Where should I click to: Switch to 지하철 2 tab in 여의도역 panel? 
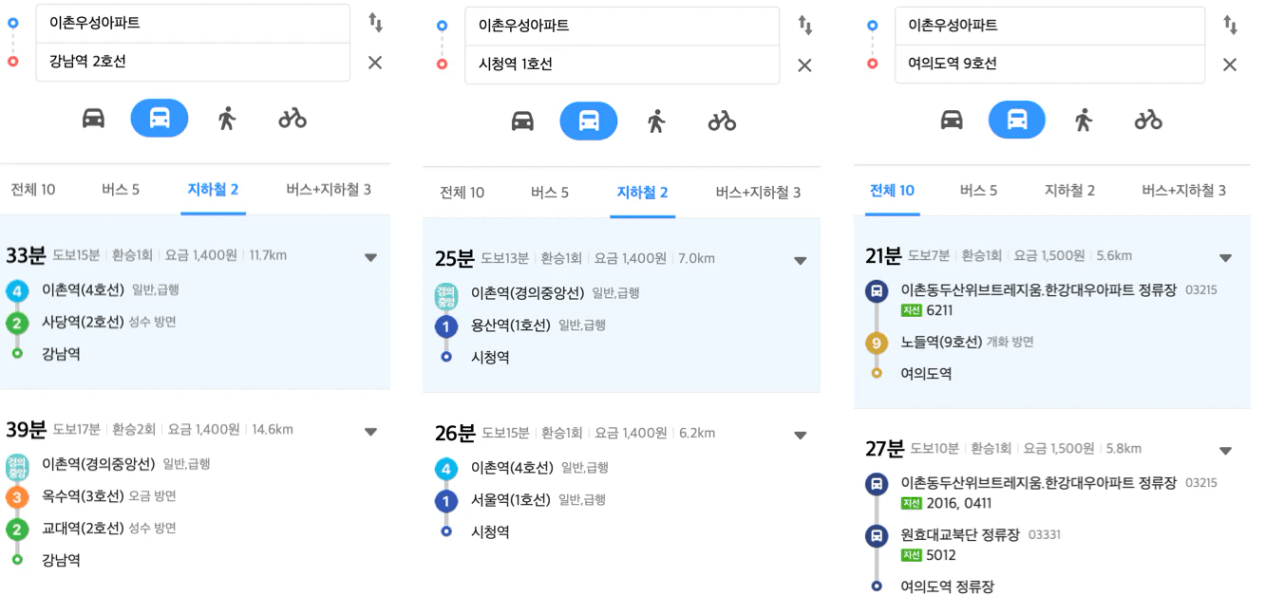coord(1070,190)
